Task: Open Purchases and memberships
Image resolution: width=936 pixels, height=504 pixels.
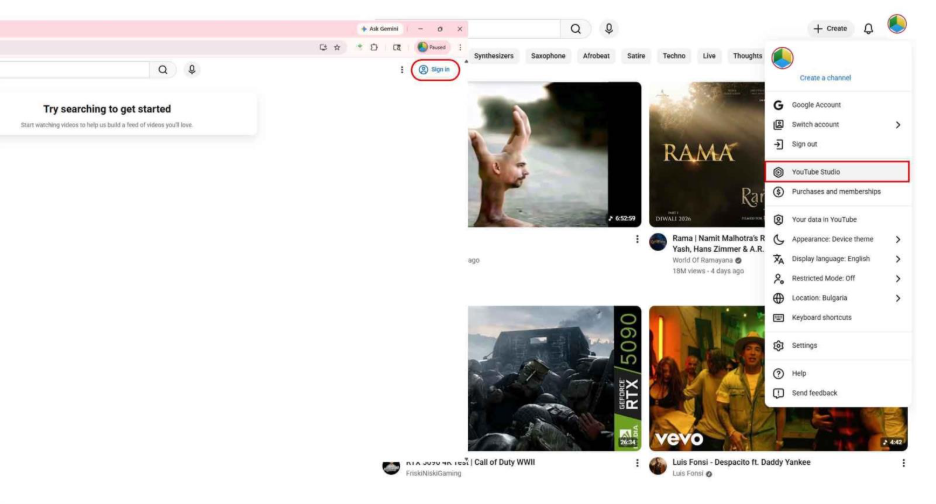Action: pos(836,191)
